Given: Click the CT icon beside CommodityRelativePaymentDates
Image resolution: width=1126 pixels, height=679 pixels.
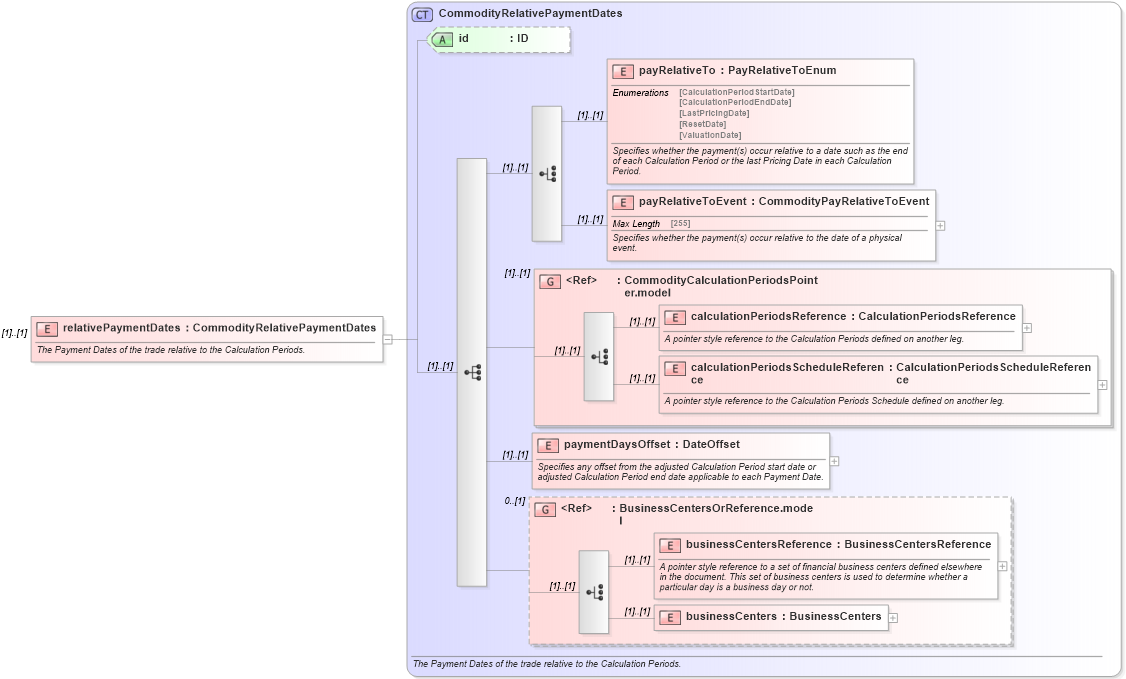Looking at the screenshot, I should (x=422, y=14).
